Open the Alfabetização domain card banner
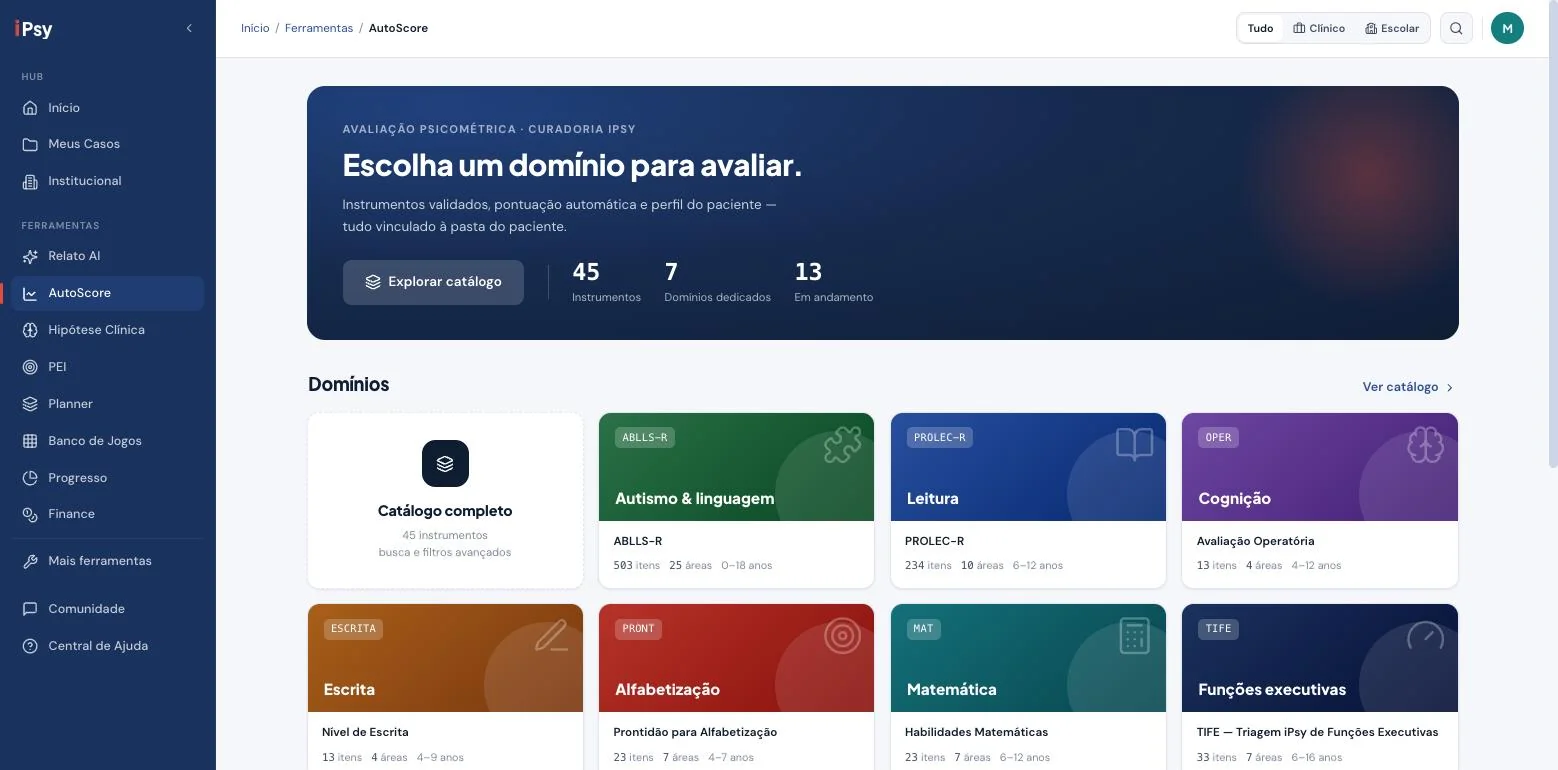1558x770 pixels. (736, 658)
